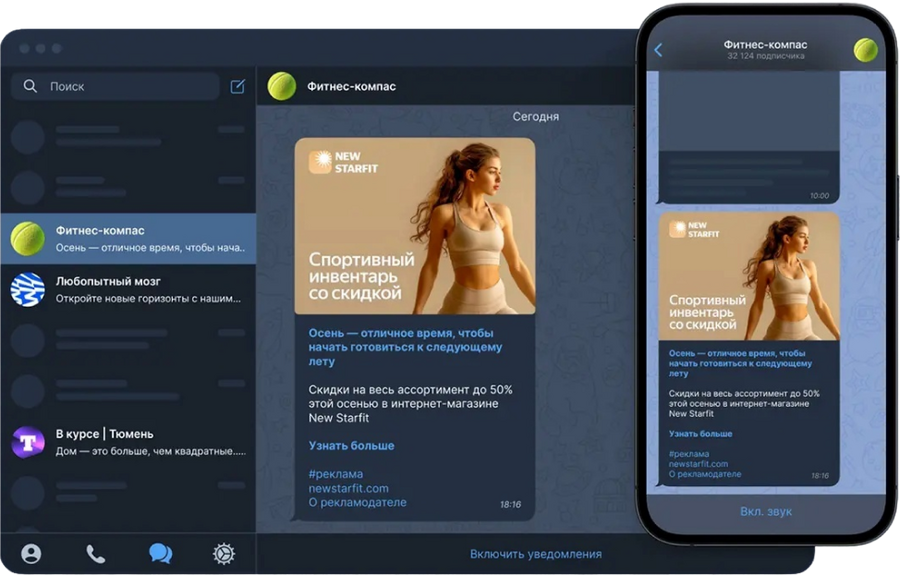Click the Включить уведомления button

pos(536,554)
